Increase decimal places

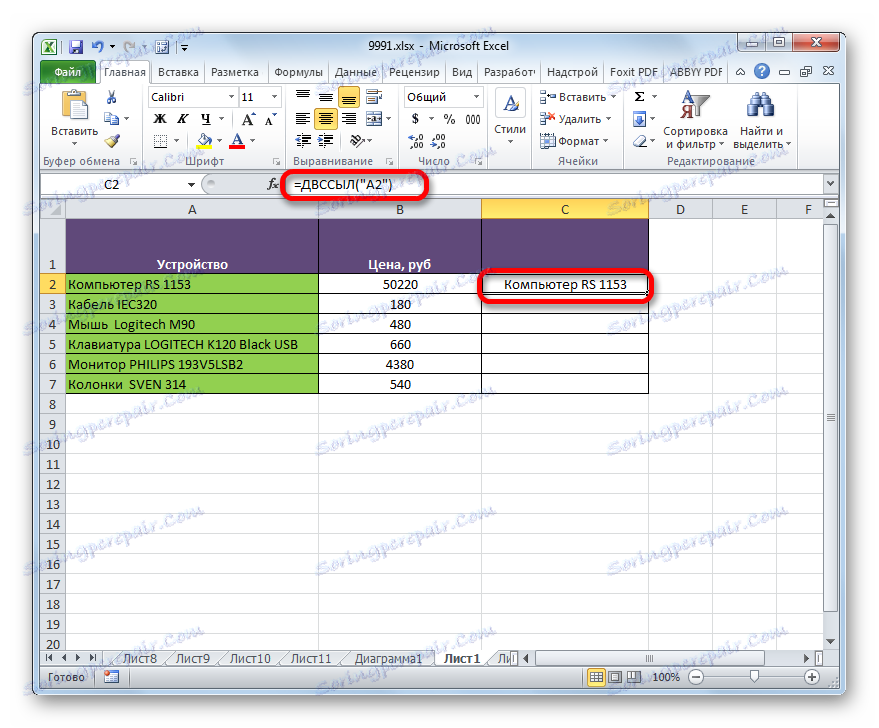point(416,141)
